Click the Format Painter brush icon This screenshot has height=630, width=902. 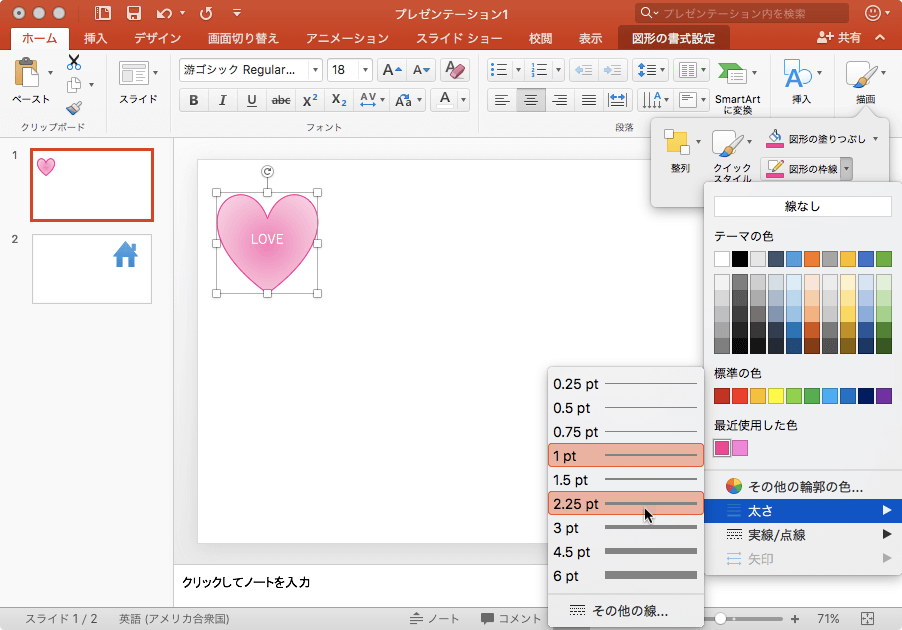[75, 107]
